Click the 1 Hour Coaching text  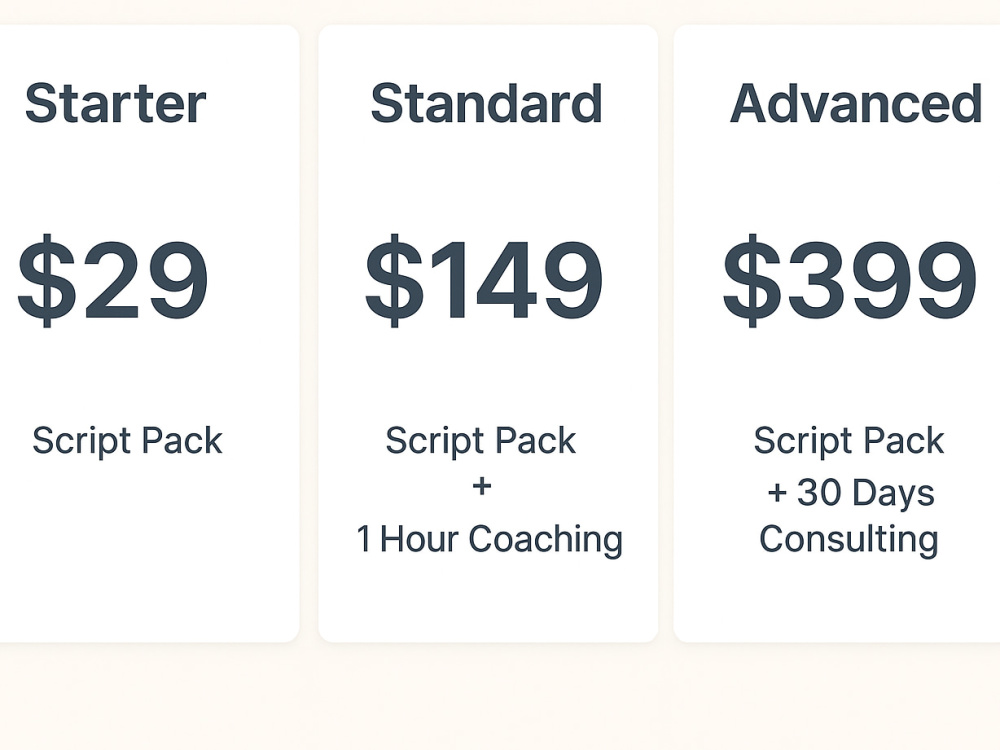[489, 540]
